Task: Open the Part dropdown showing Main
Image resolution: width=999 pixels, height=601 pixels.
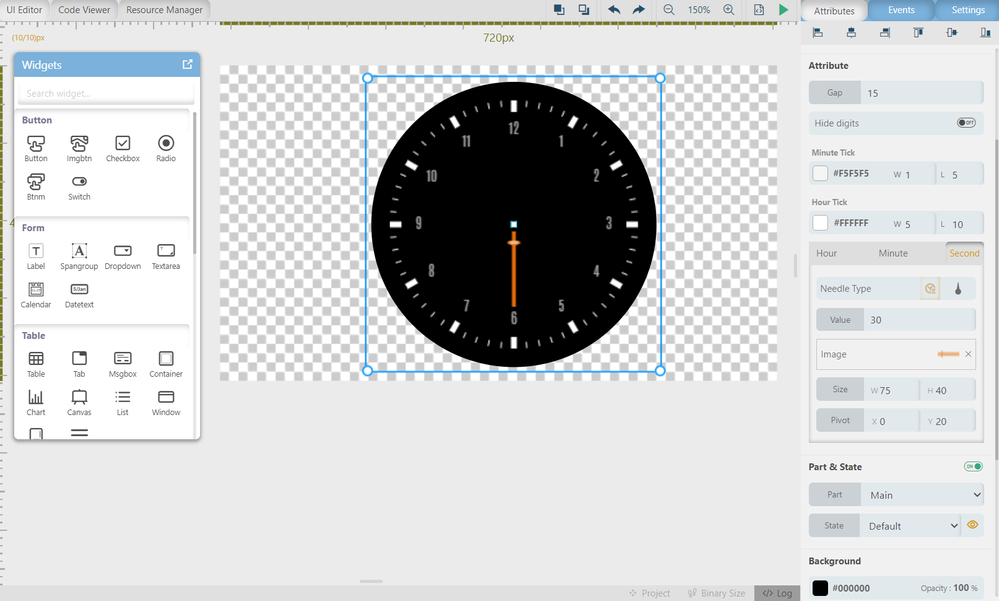Action: click(922, 495)
